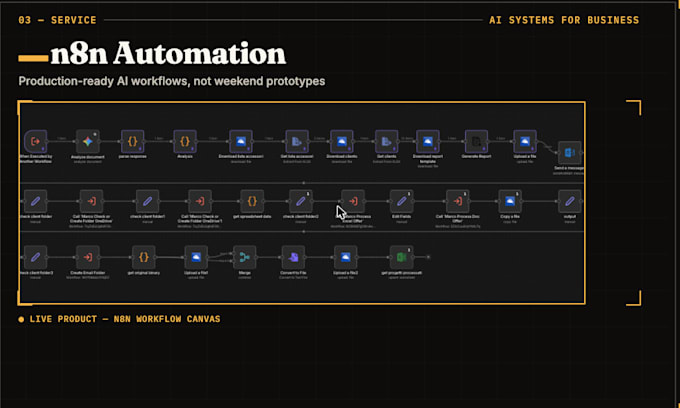The width and height of the screenshot is (680, 408).
Task: Select the 'check client folder' edit node
Action: [36, 201]
